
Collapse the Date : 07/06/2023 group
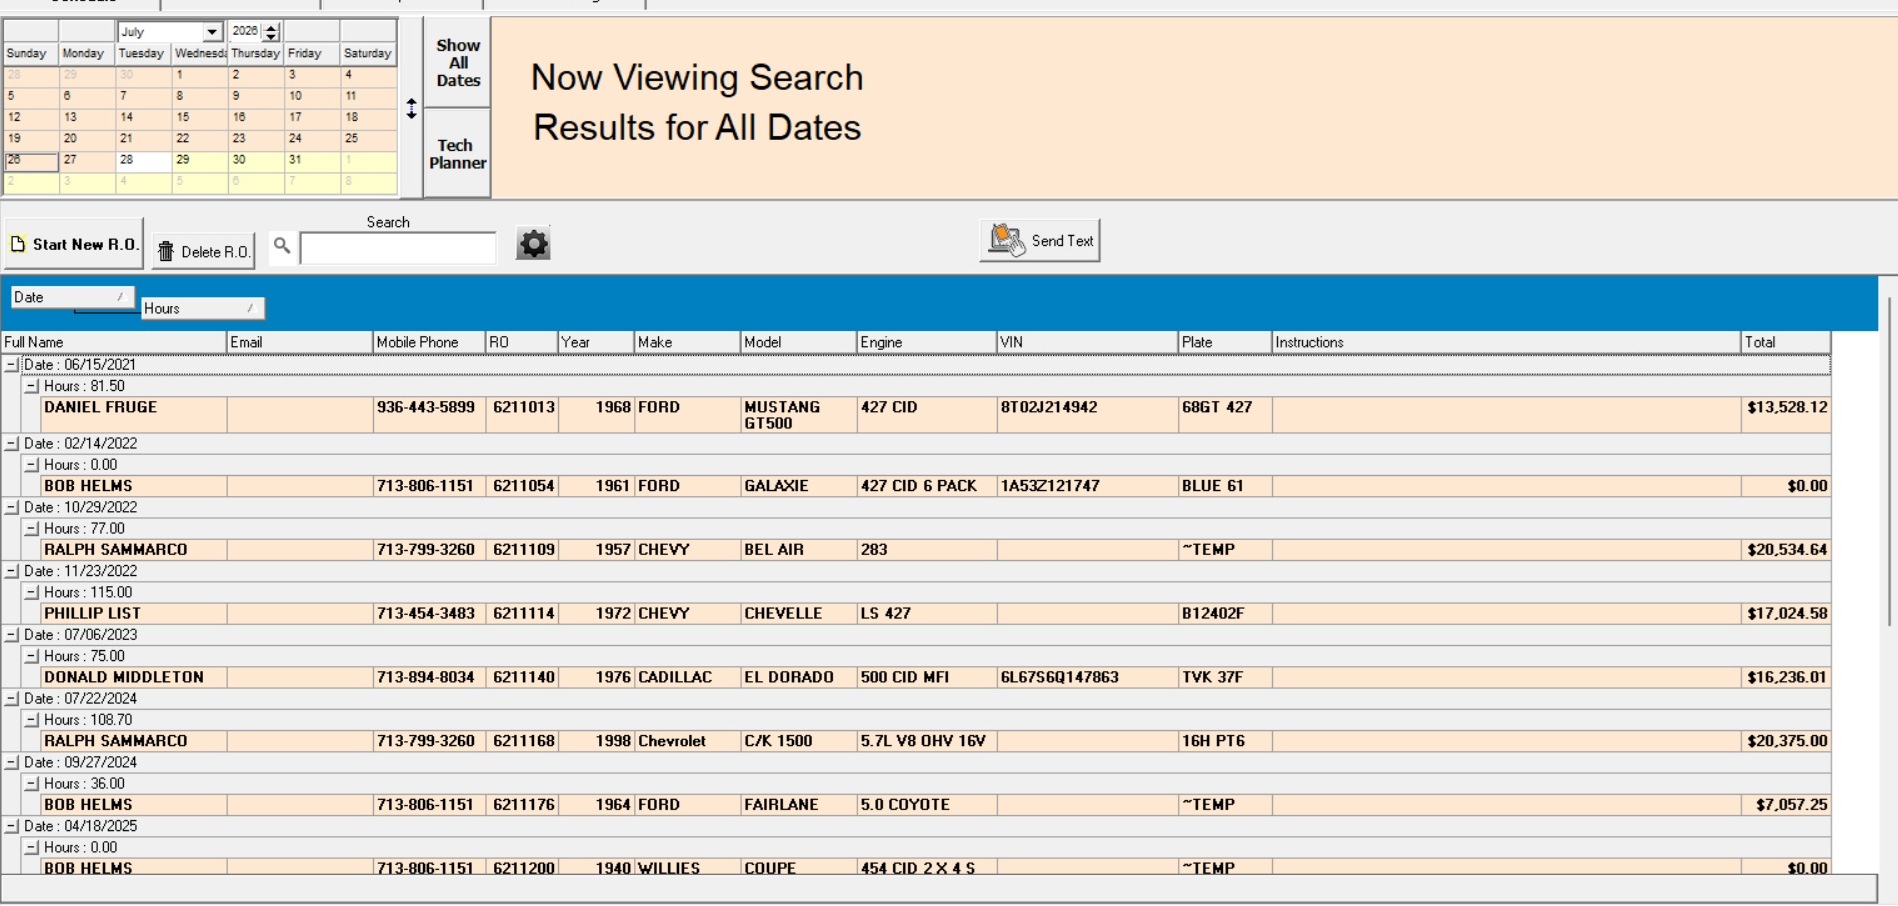pos(12,635)
